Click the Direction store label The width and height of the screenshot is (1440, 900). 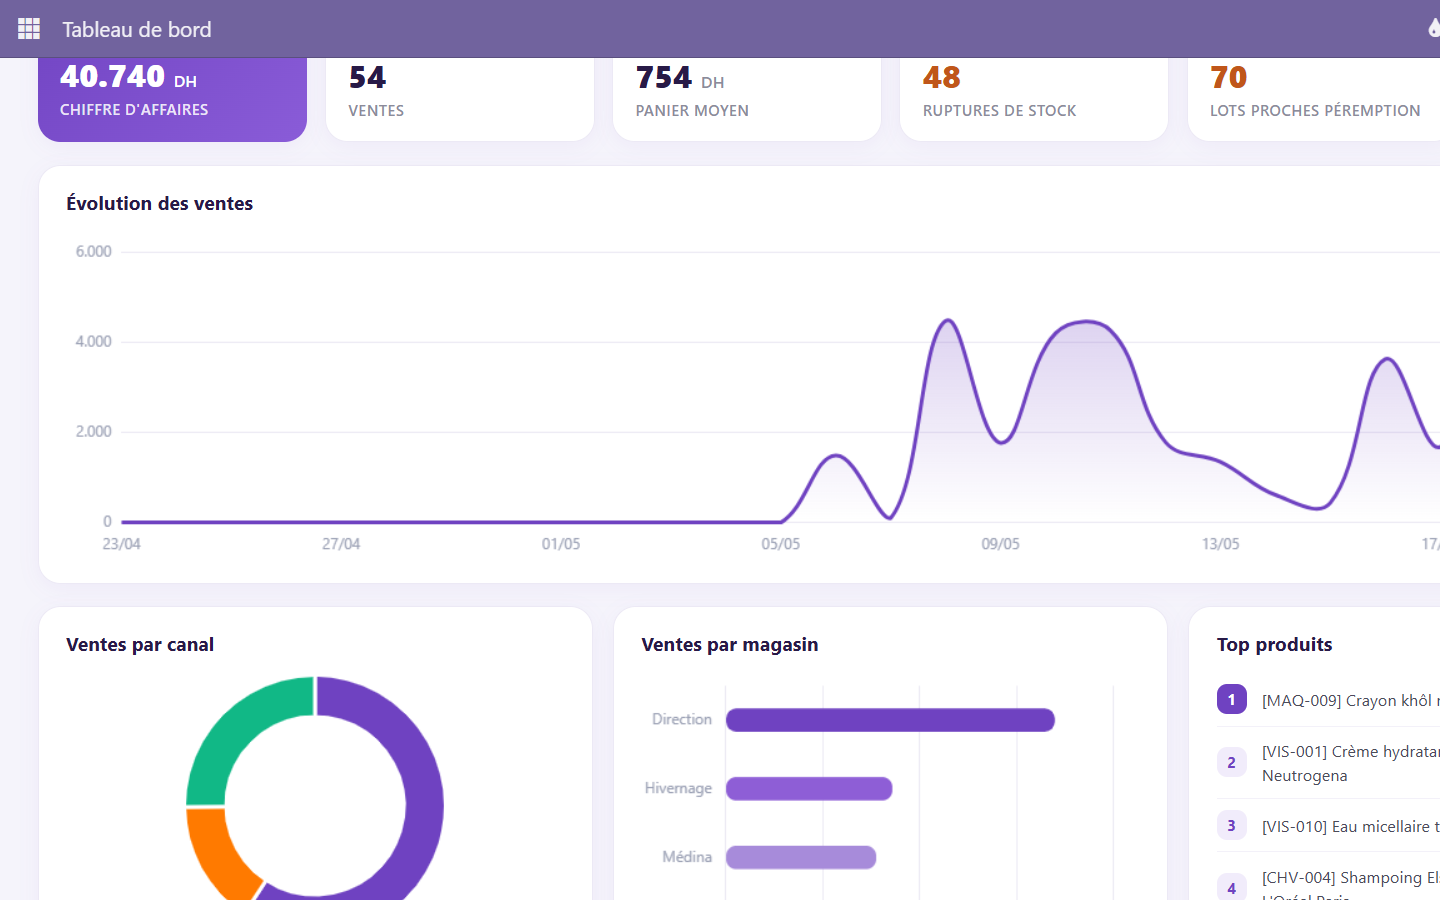coord(682,719)
